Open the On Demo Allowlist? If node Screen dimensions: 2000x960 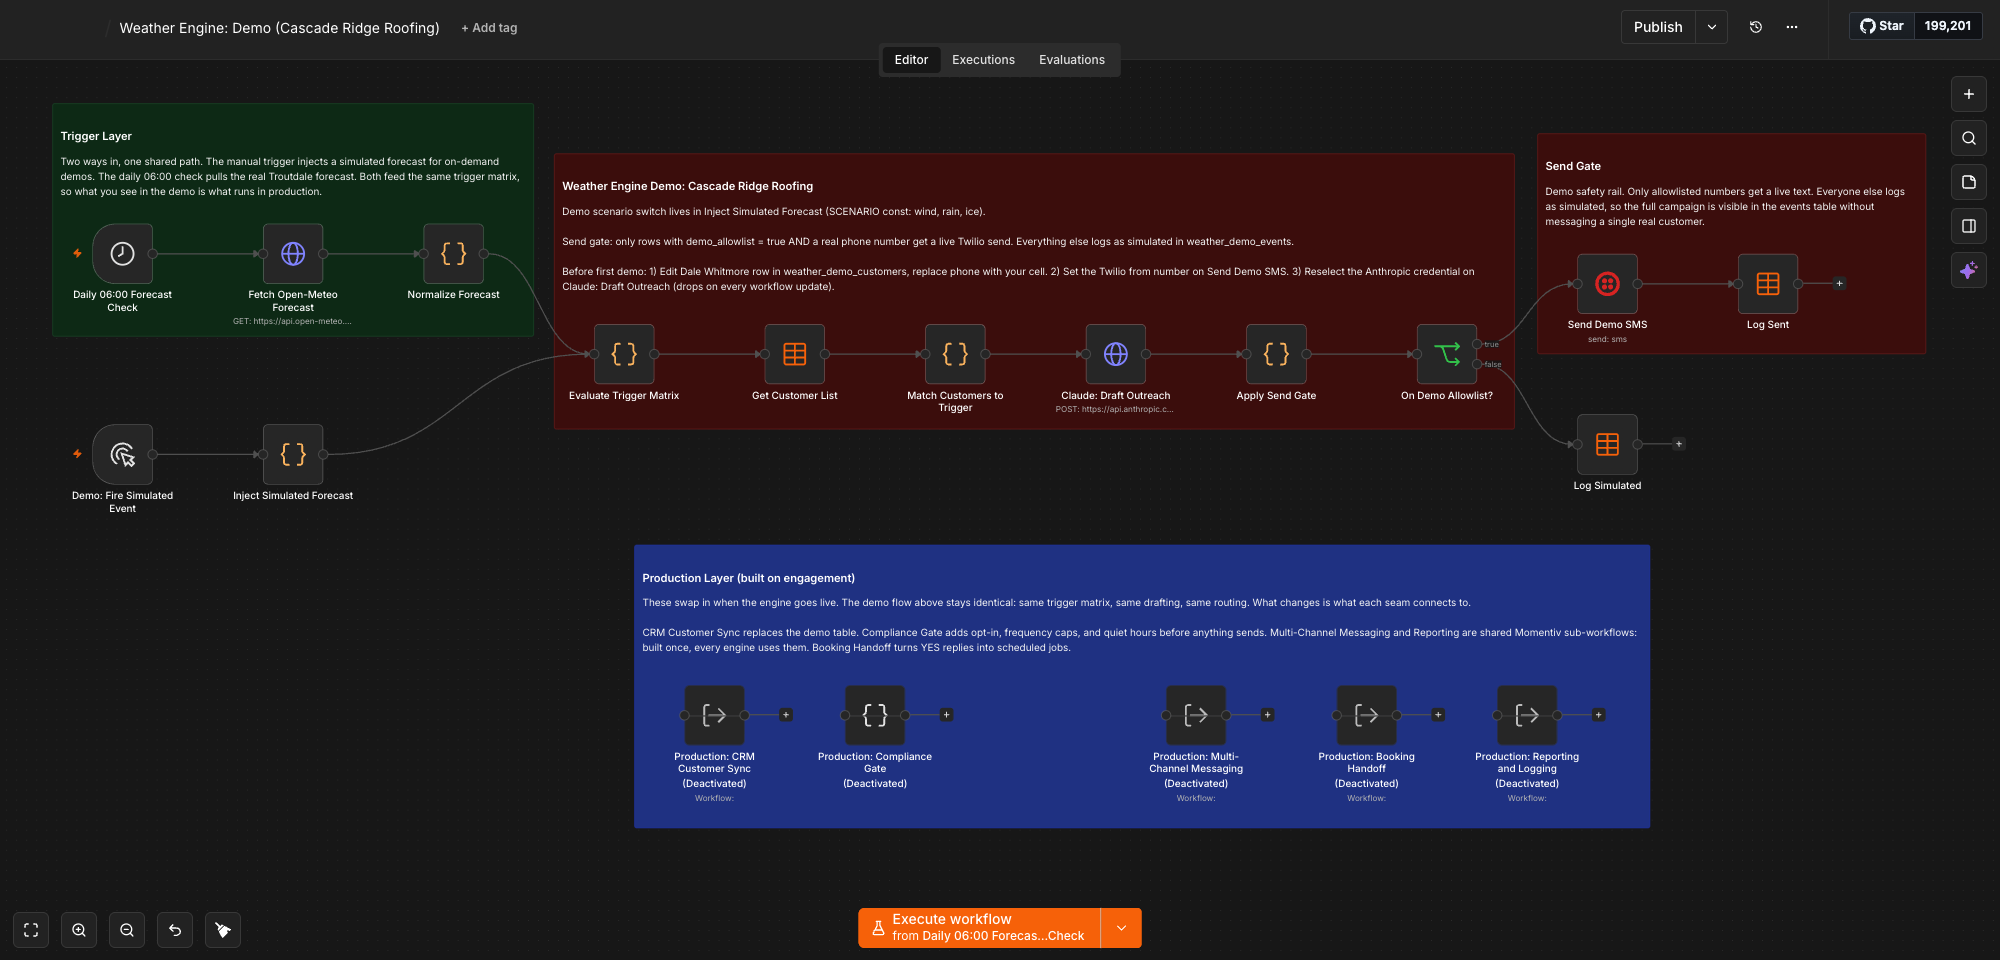point(1447,354)
